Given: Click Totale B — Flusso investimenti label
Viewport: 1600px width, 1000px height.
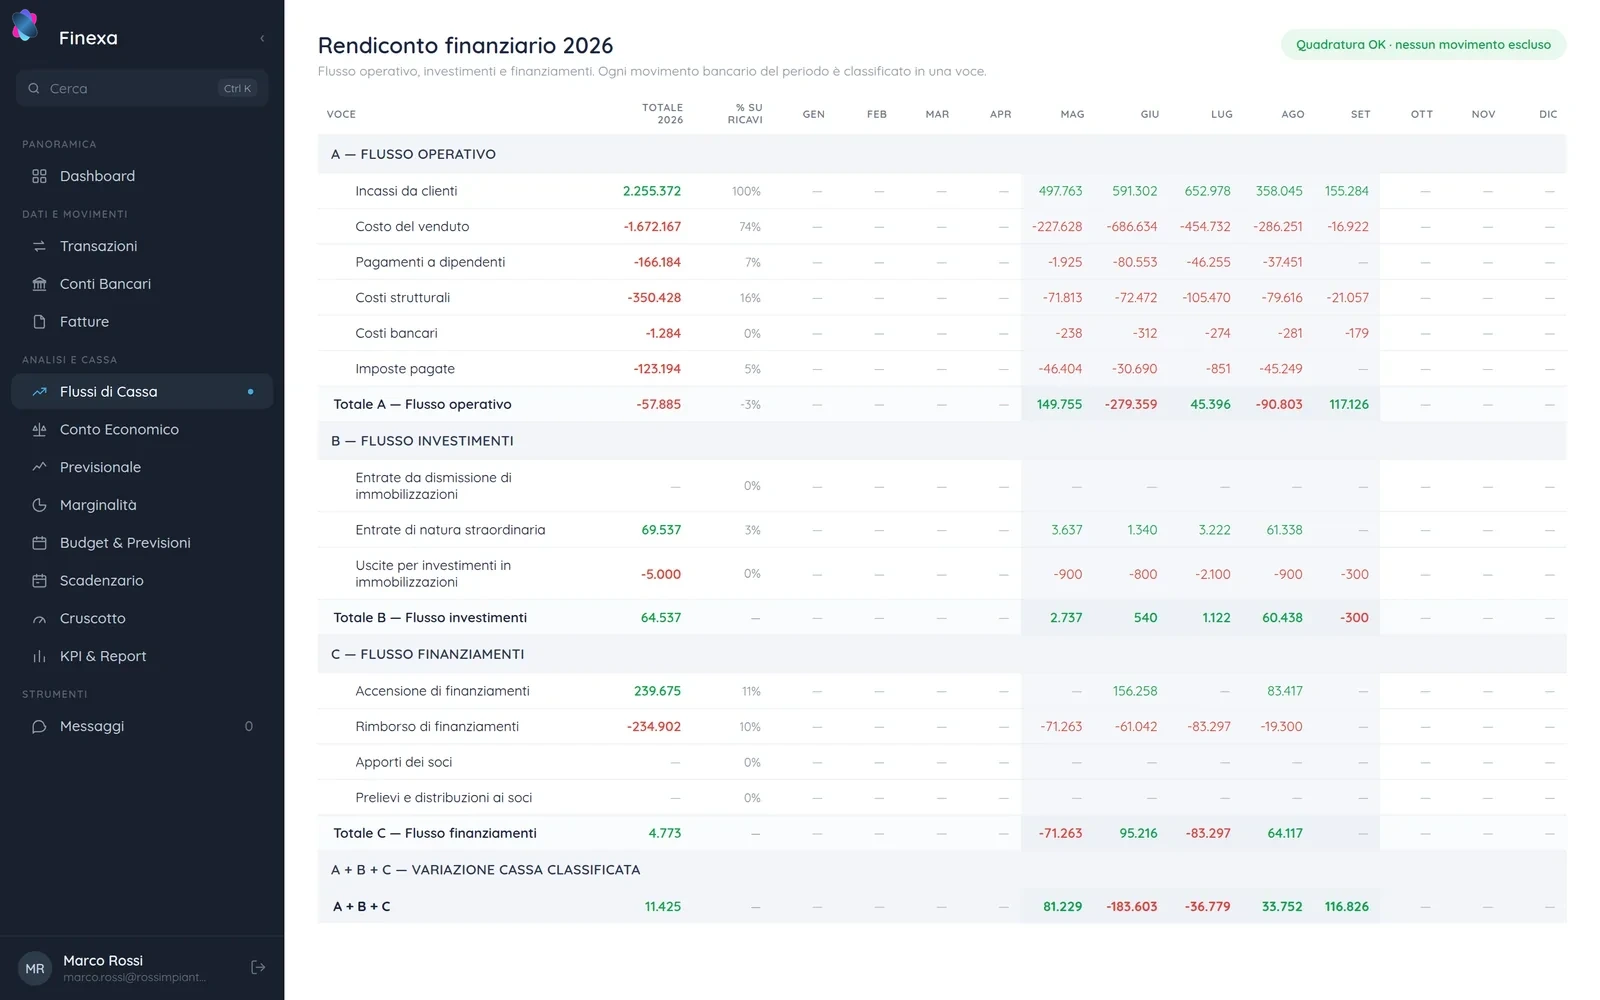Looking at the screenshot, I should 430,618.
